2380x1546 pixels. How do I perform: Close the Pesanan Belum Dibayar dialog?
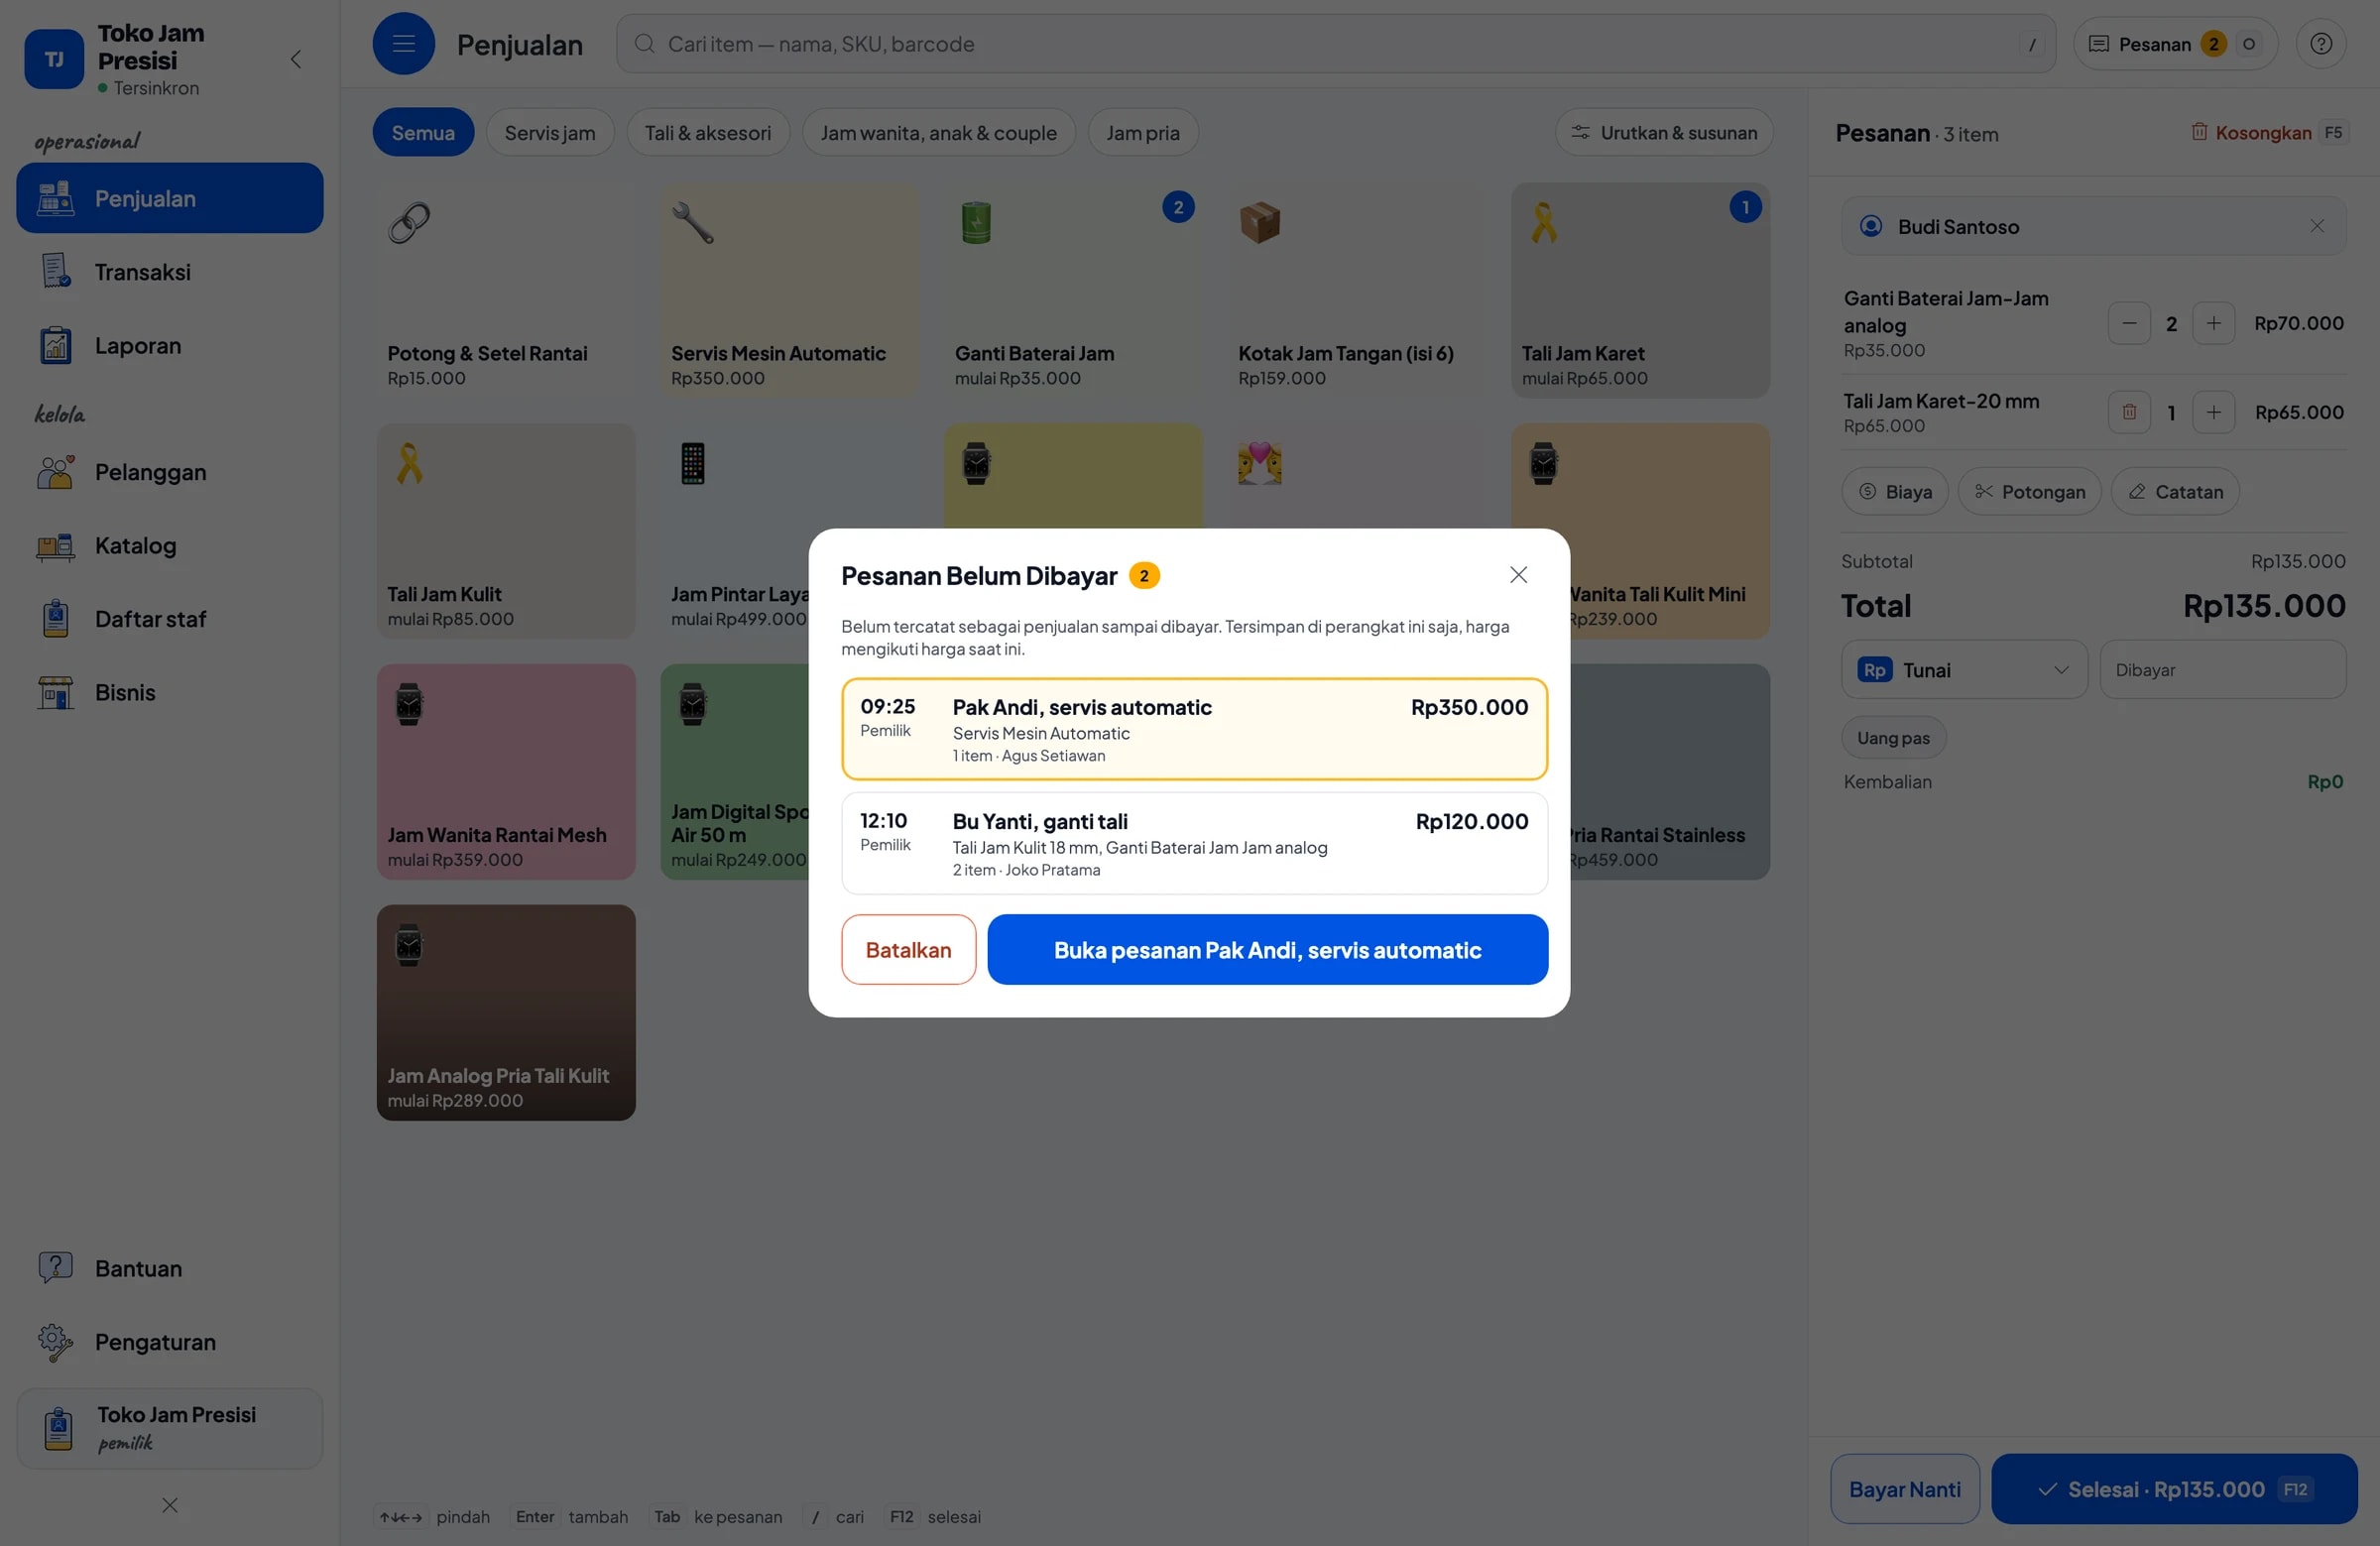point(1518,575)
